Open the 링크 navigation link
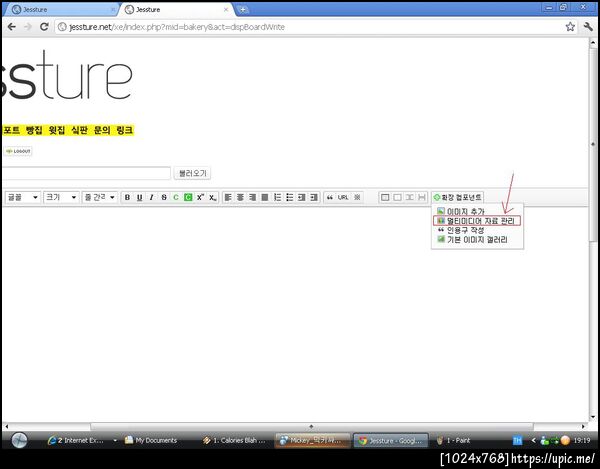Screen dimensions: 600x469 coord(125,130)
